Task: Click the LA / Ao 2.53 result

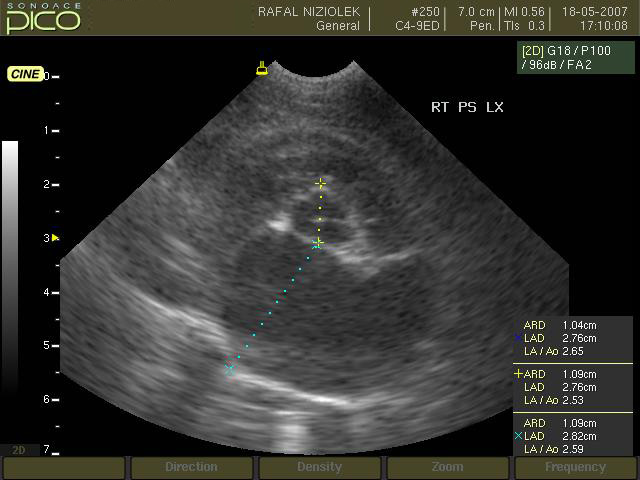Action: (554, 400)
